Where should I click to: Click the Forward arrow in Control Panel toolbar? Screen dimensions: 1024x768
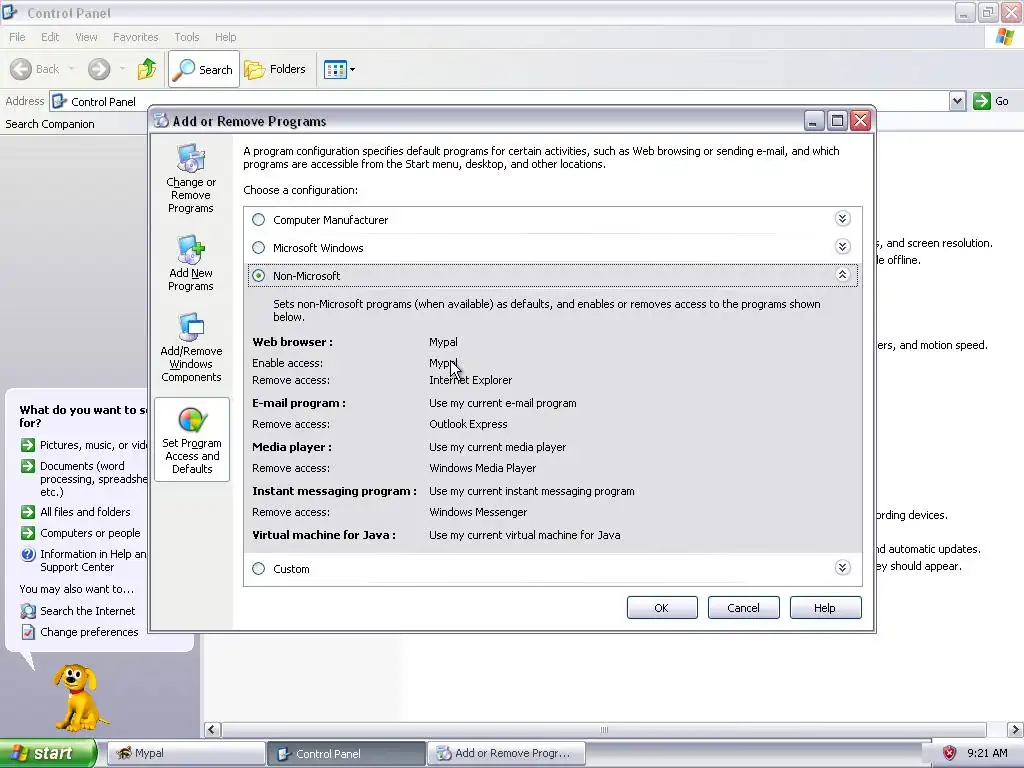click(x=99, y=69)
